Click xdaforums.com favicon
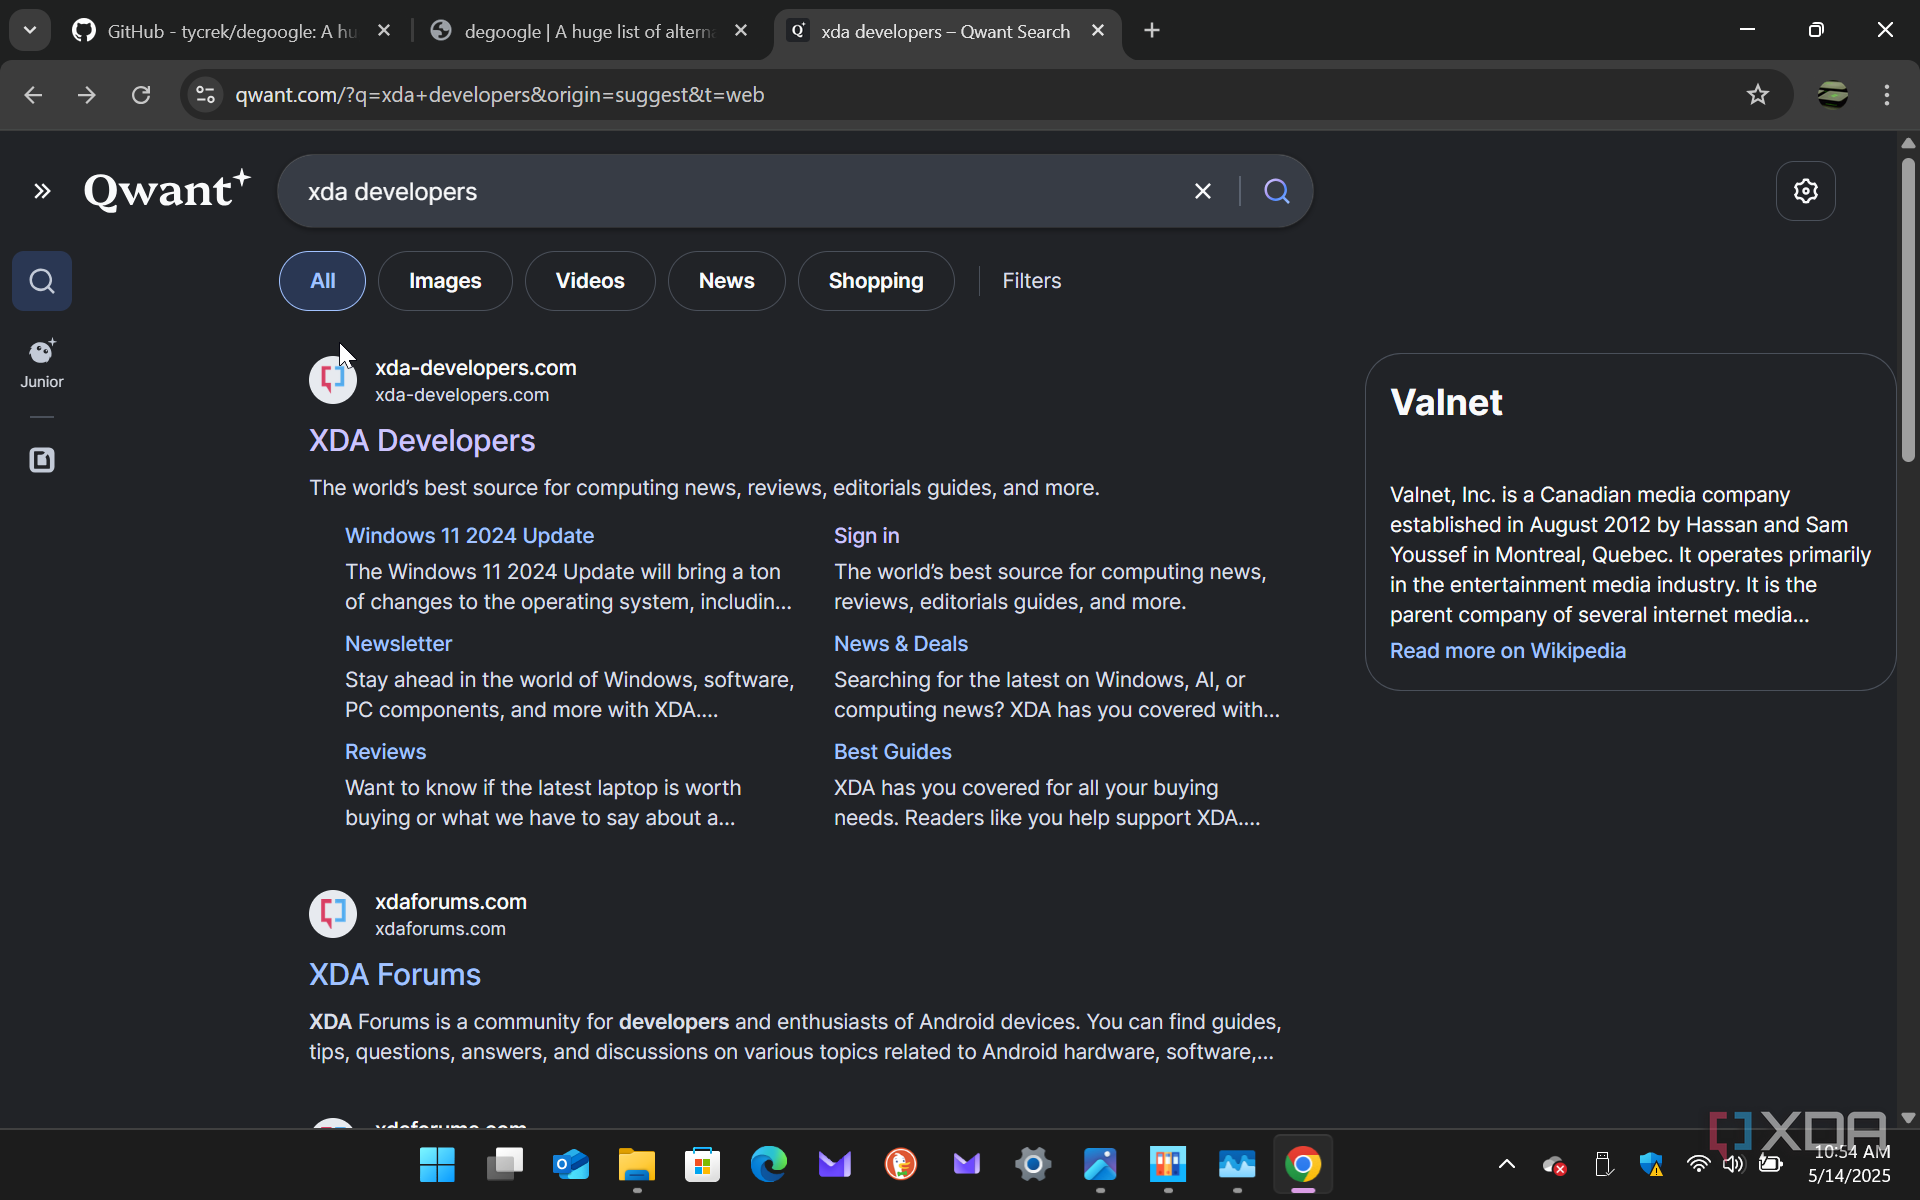The width and height of the screenshot is (1920, 1200). click(x=333, y=914)
